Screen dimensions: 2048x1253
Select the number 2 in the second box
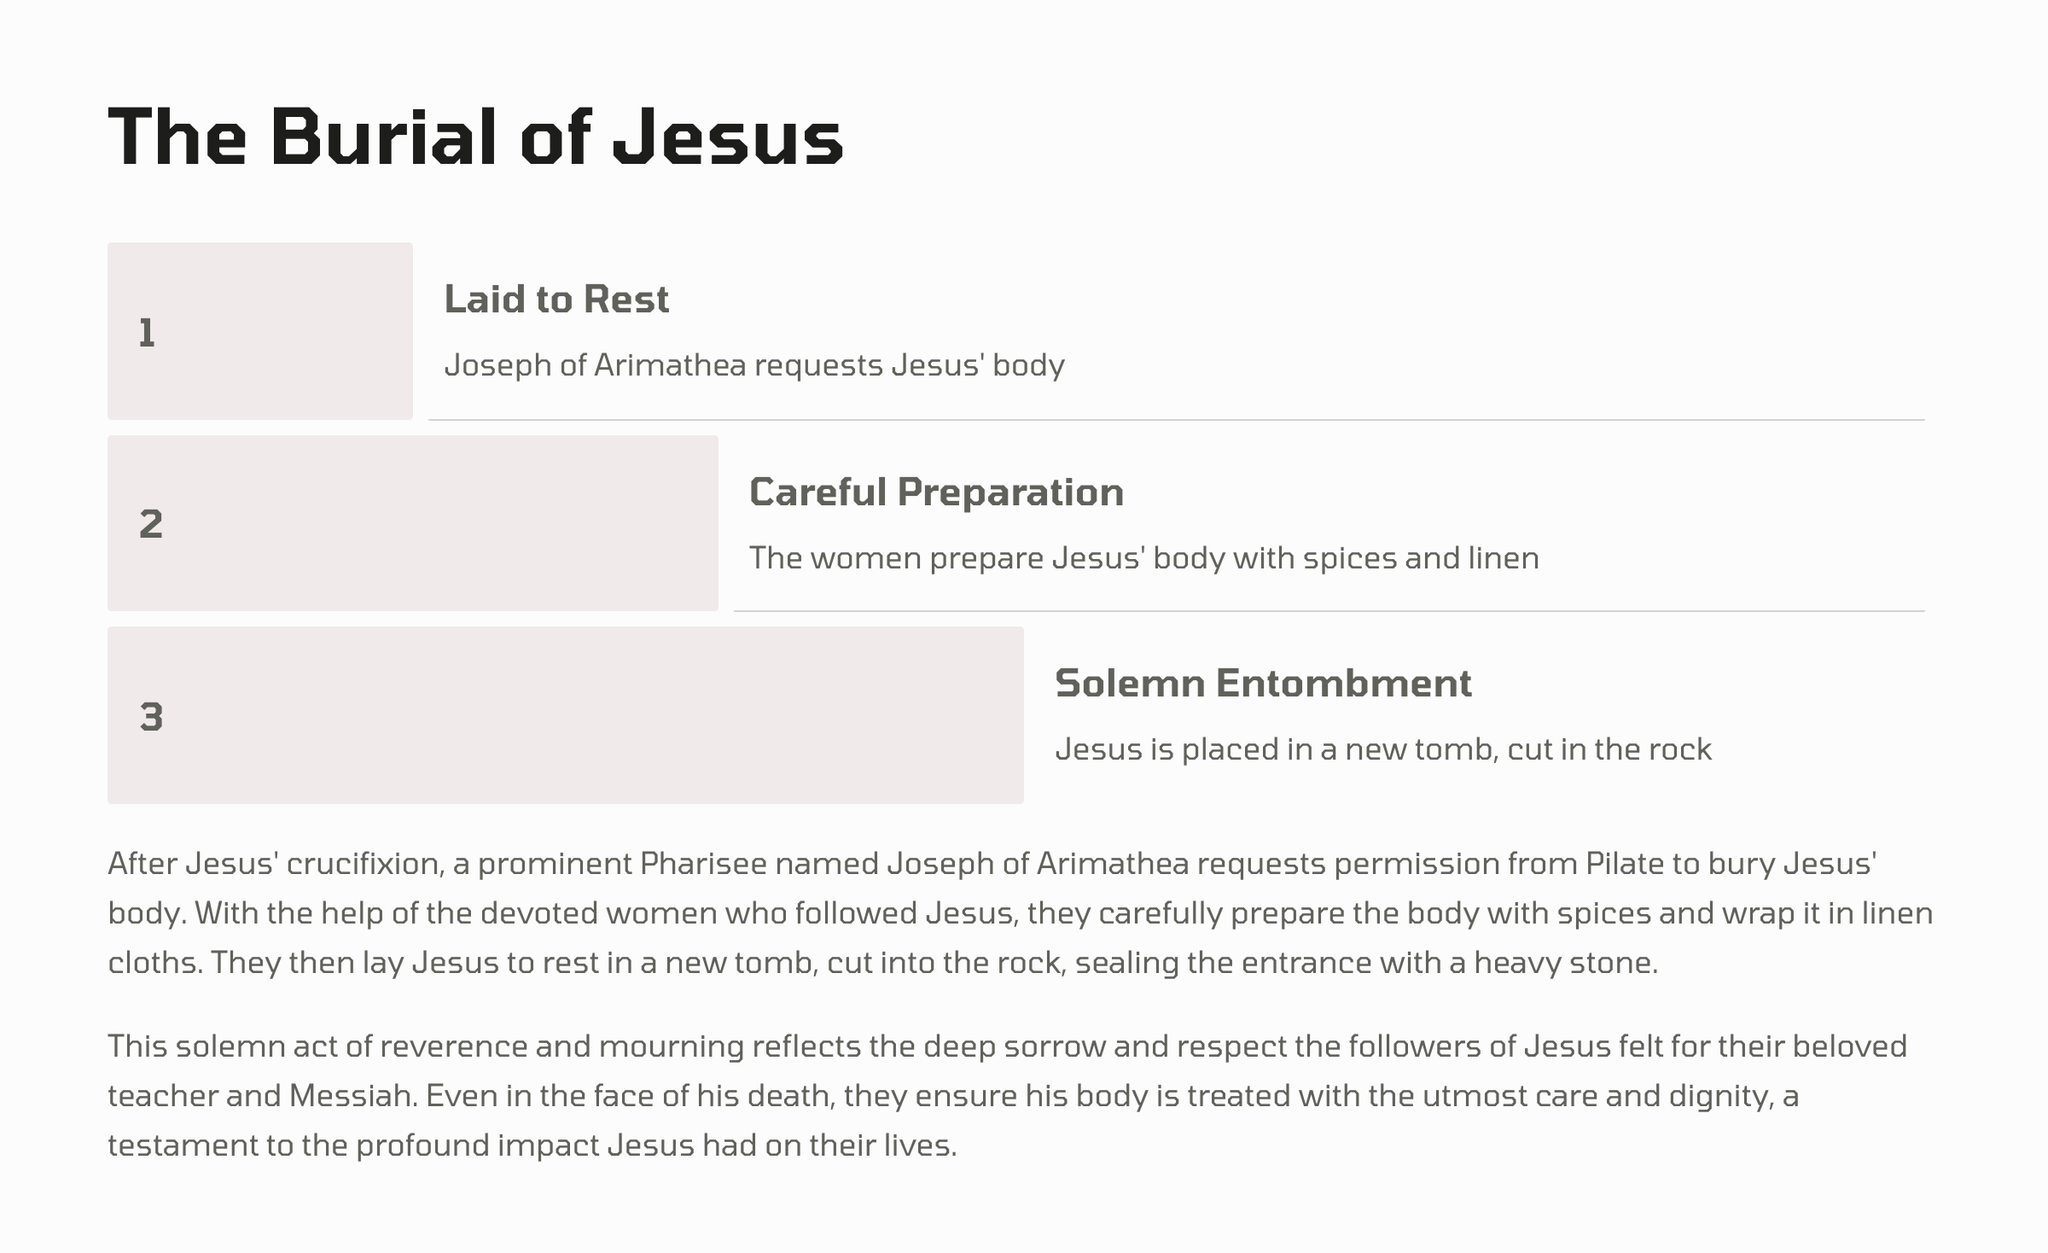tap(151, 524)
